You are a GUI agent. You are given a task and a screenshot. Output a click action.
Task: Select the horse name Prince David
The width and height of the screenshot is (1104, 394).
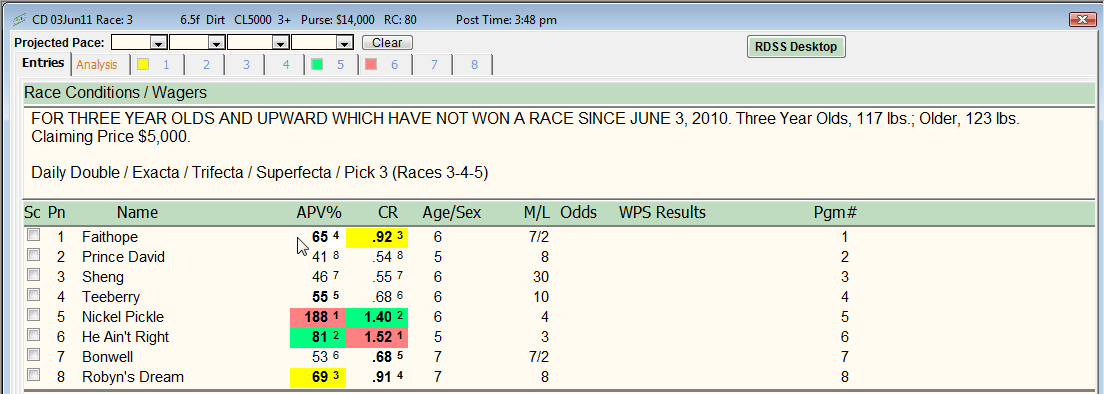pyautogui.click(x=123, y=257)
